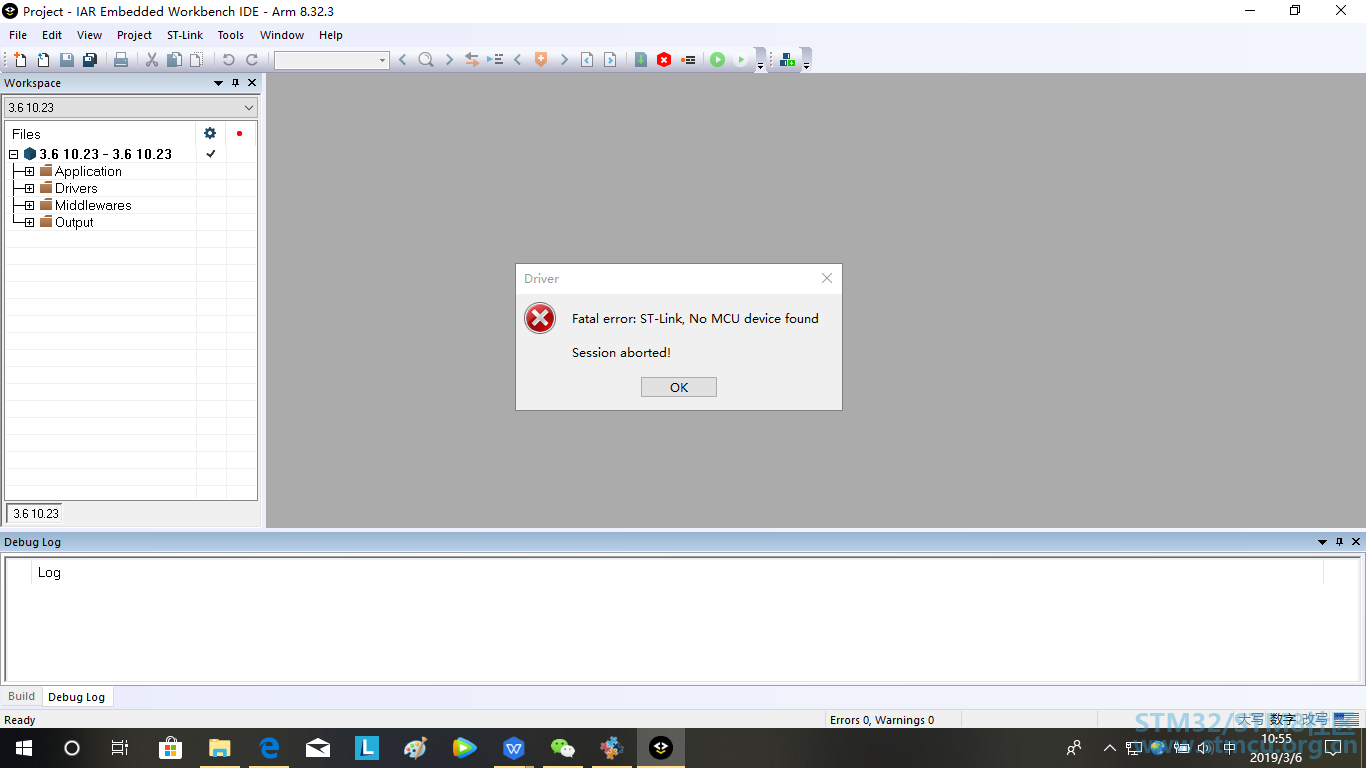Click the Paste toolbar icon
1366x768 pixels.
[x=197, y=60]
